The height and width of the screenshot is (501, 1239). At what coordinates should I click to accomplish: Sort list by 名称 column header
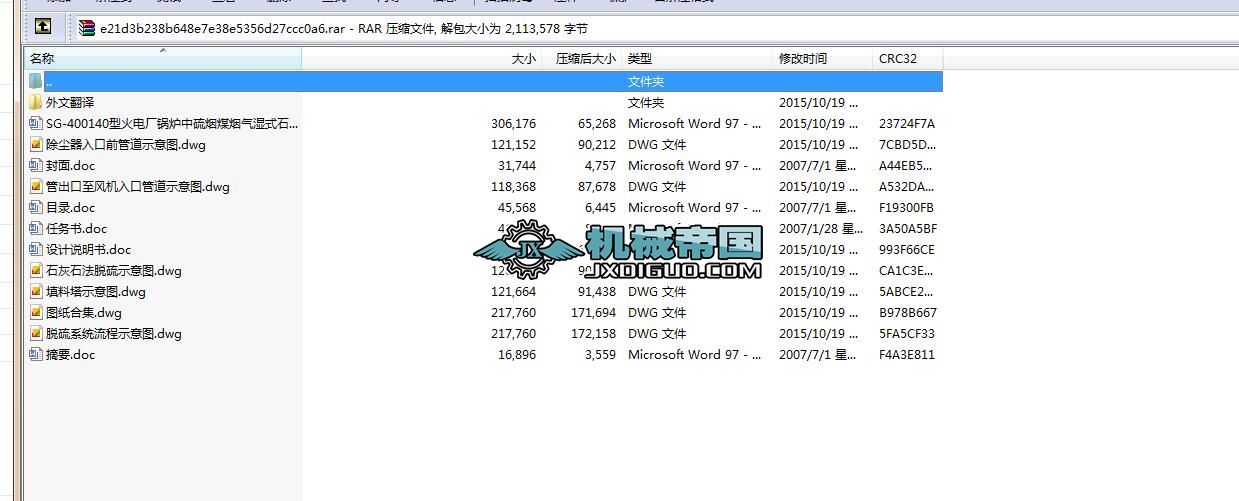click(x=163, y=59)
